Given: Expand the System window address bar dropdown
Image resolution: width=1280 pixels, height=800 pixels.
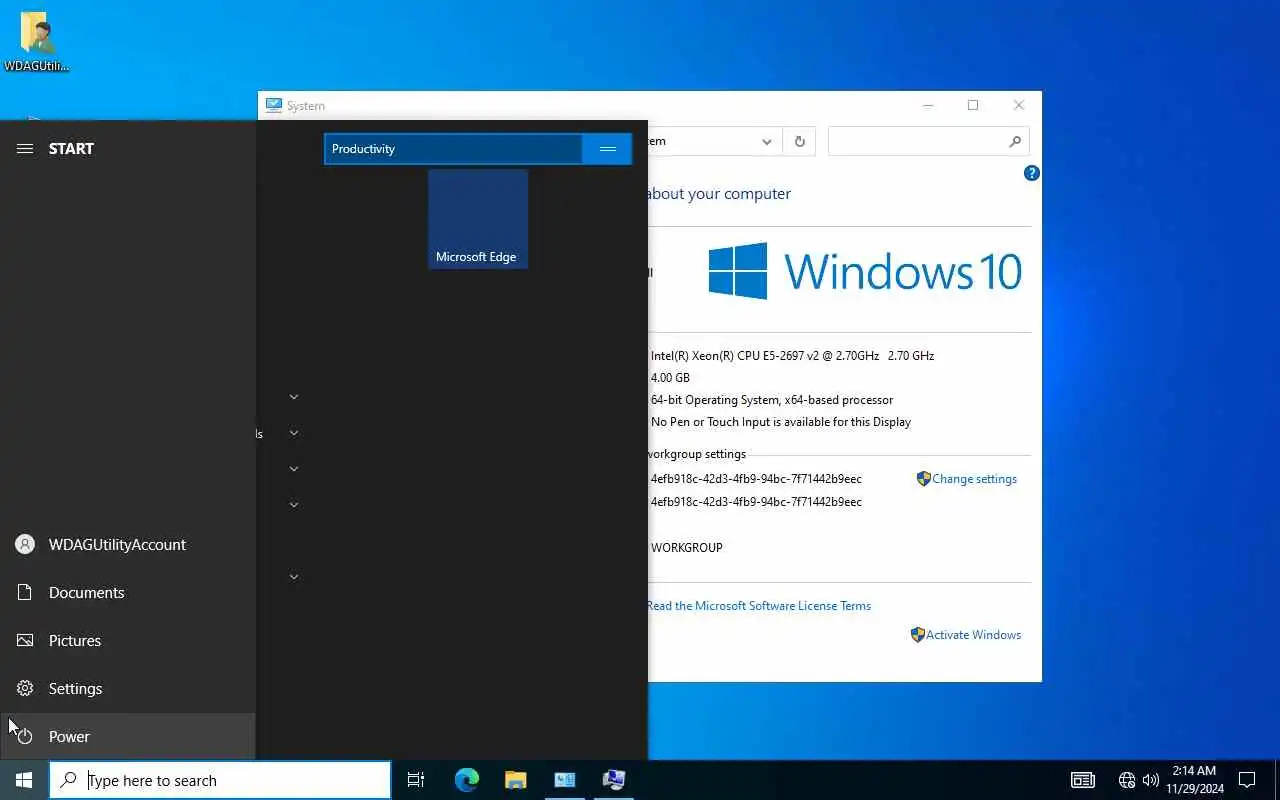Looking at the screenshot, I should (767, 142).
